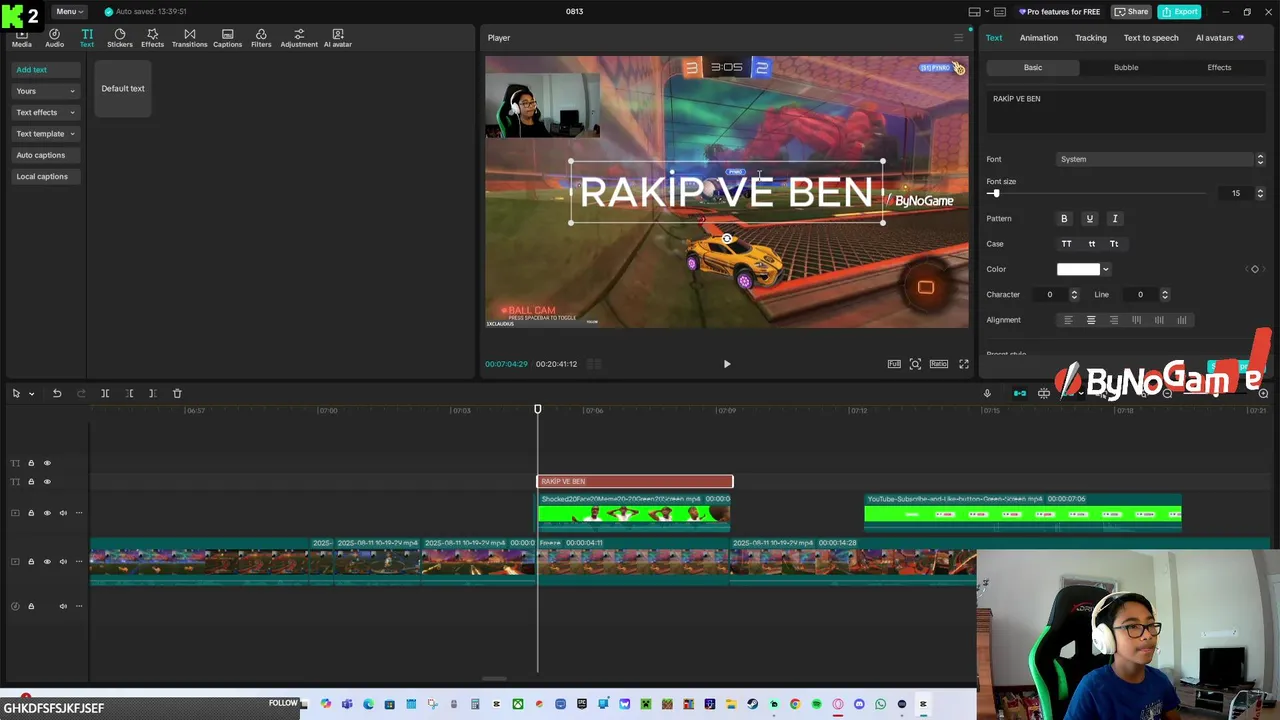Click the Delete right trim tool
The height and width of the screenshot is (720, 1280).
tap(152, 393)
